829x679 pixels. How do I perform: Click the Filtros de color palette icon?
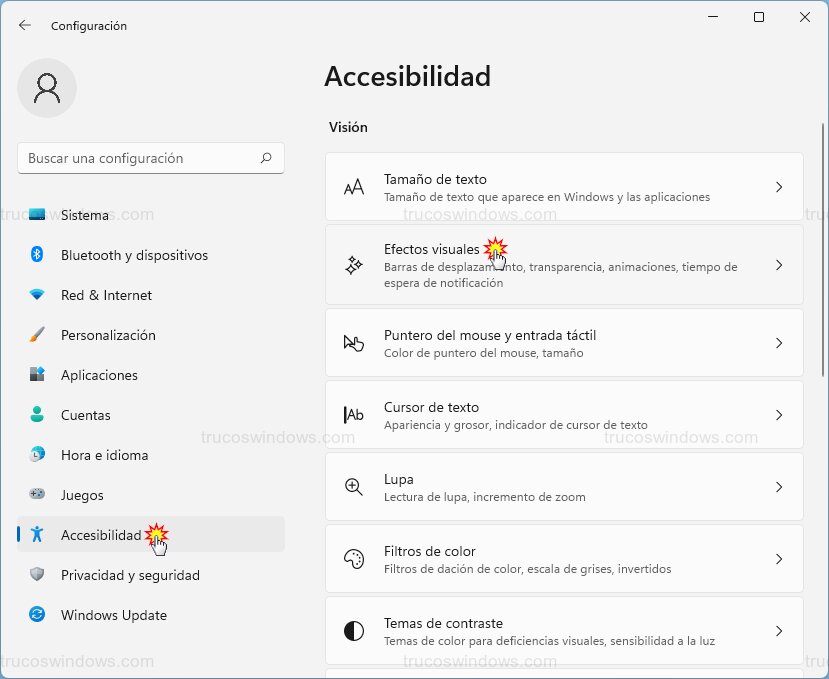pyautogui.click(x=353, y=558)
